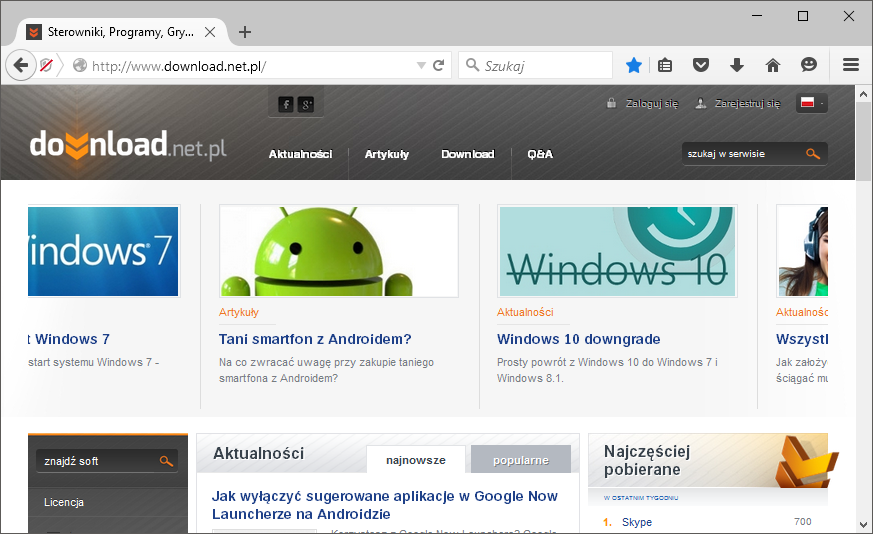Click orange magnifier in szukaj w serwisie
Image resolution: width=873 pixels, height=534 pixels.
(x=813, y=154)
